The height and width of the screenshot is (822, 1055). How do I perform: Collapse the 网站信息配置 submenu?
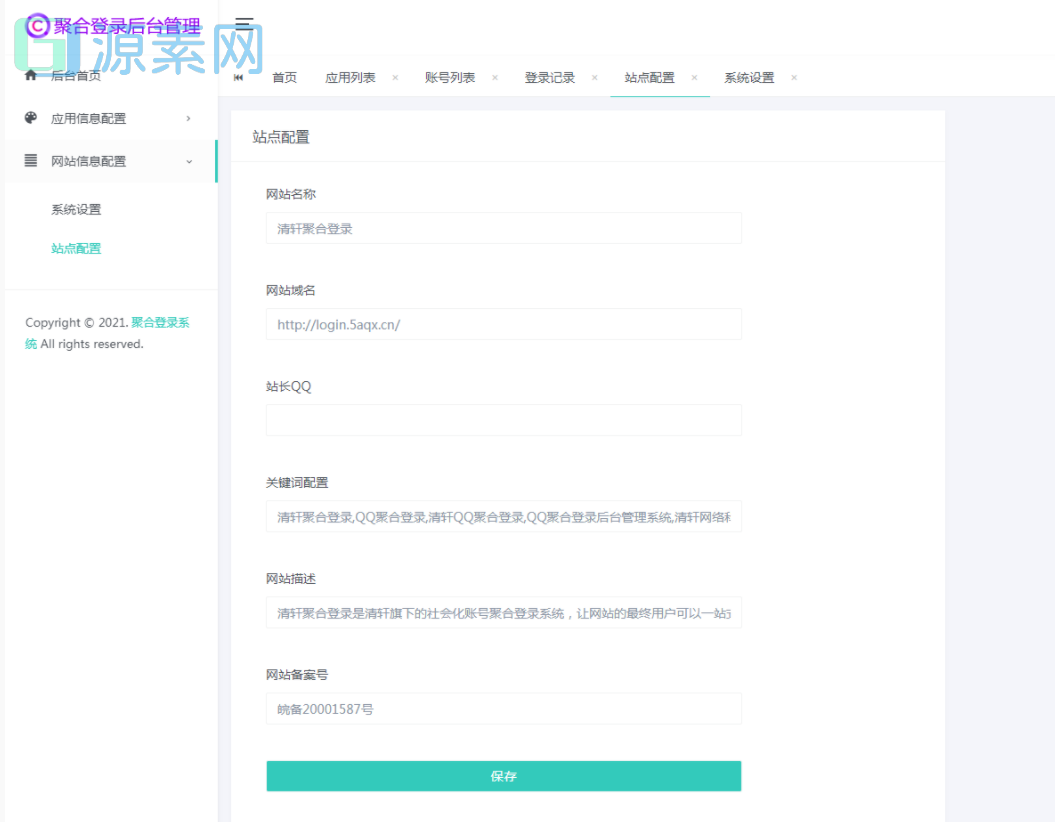point(187,161)
